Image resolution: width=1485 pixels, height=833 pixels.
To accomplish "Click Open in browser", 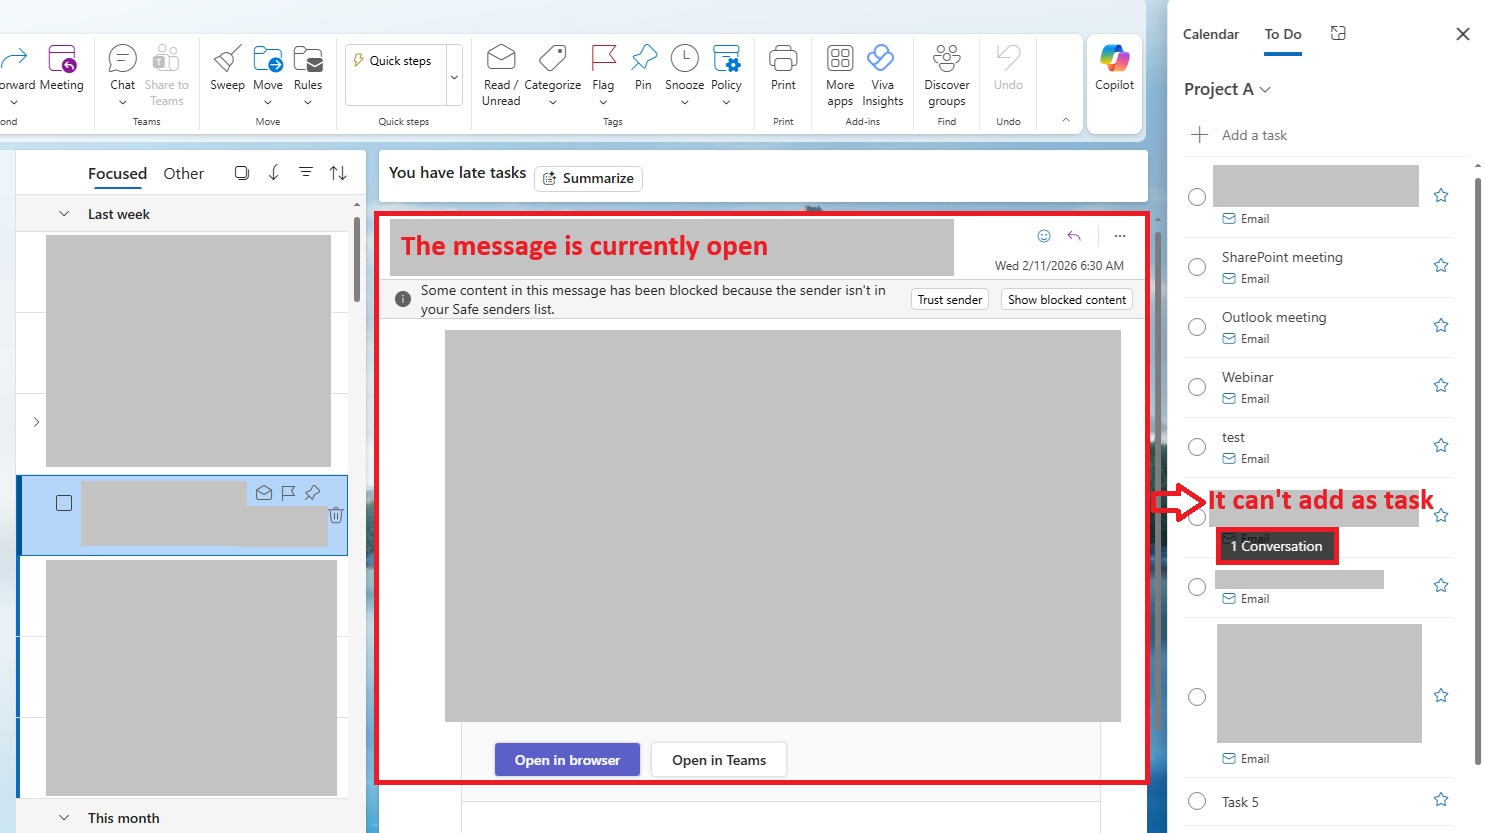I will (567, 760).
